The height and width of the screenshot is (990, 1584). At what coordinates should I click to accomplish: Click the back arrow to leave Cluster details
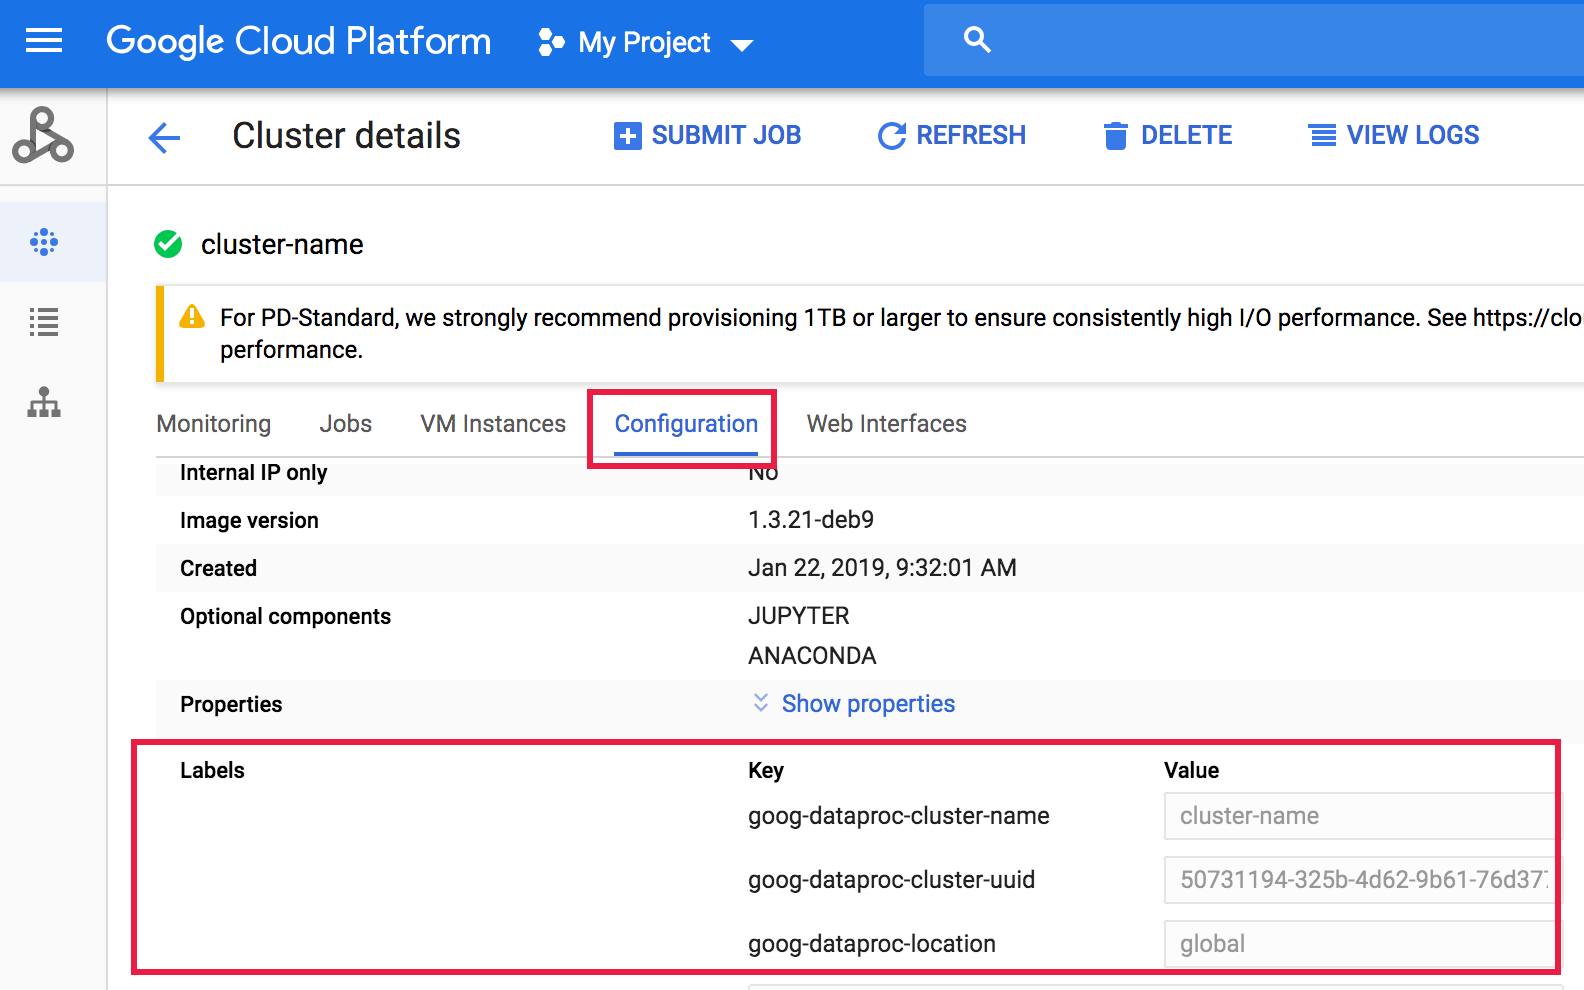click(x=164, y=137)
